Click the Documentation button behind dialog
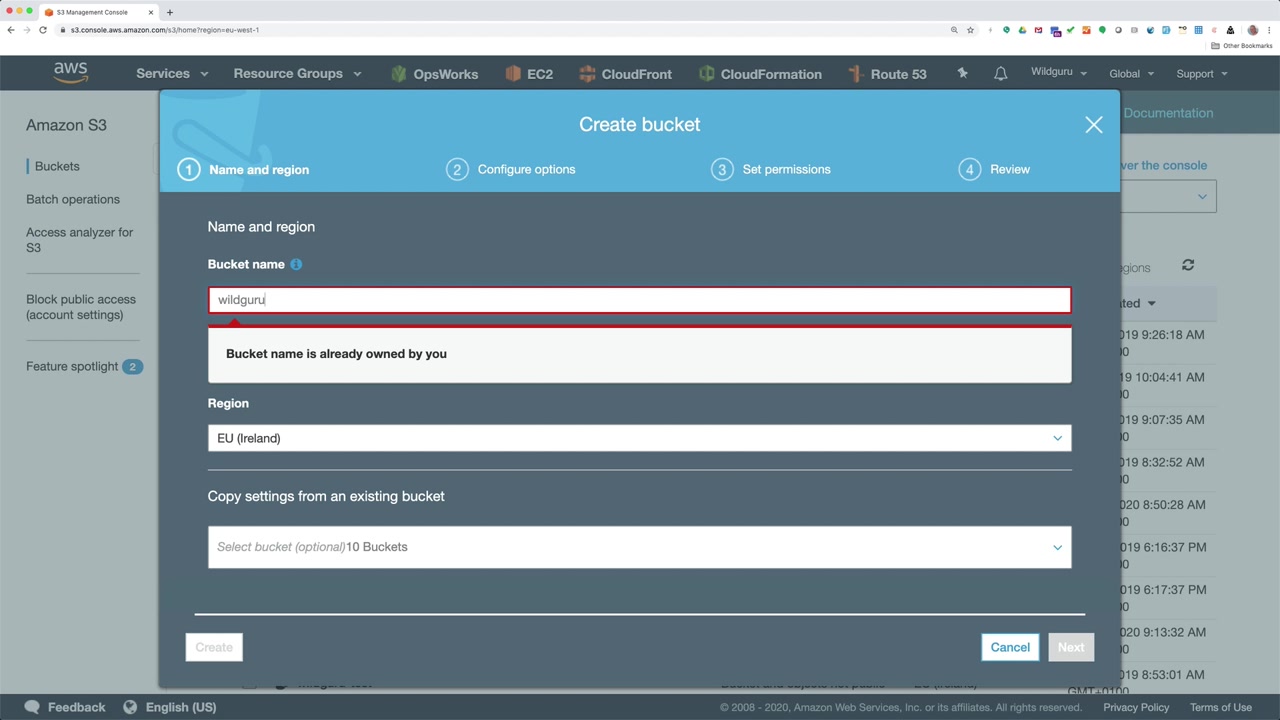The width and height of the screenshot is (1280, 720). click(1168, 113)
